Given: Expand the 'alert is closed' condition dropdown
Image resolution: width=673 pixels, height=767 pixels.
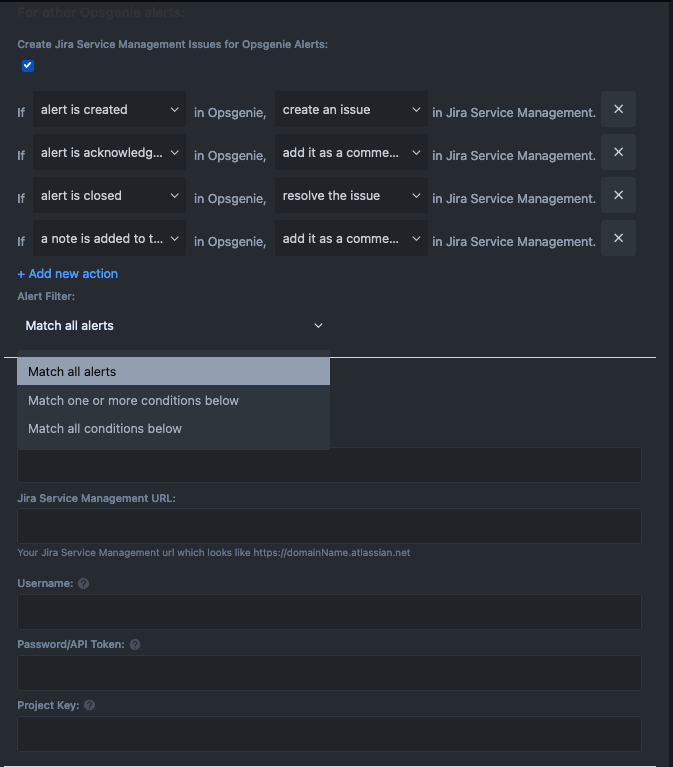Looking at the screenshot, I should [109, 196].
